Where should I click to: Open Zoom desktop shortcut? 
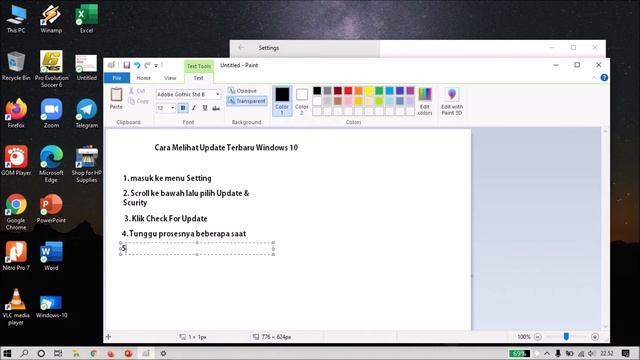click(51, 113)
